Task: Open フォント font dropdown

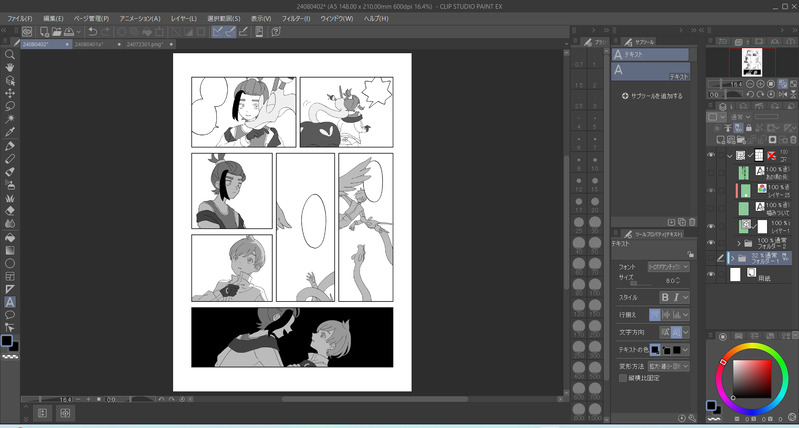Action: 668,266
